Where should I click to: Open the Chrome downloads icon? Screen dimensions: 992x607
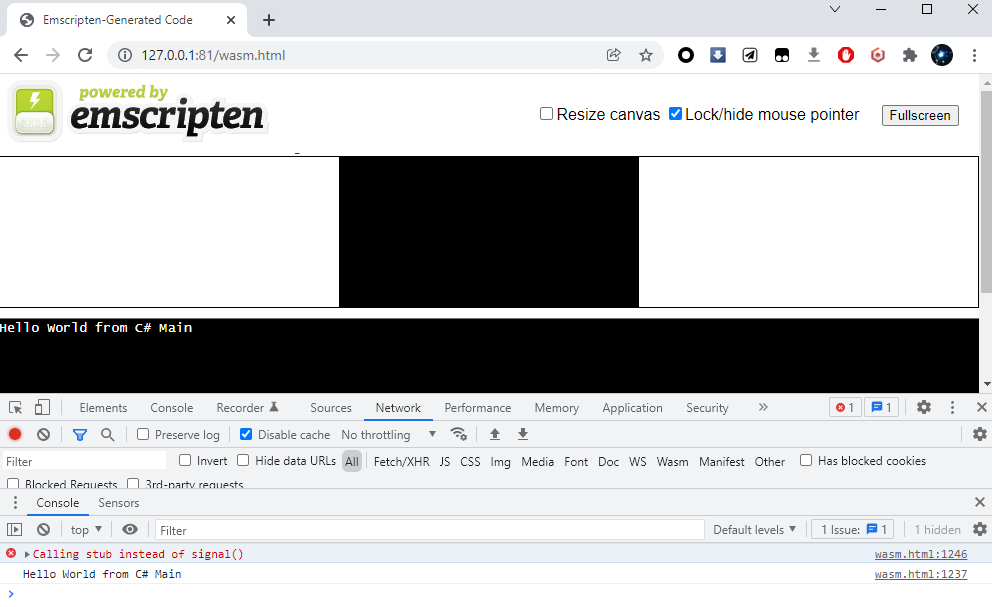(814, 55)
